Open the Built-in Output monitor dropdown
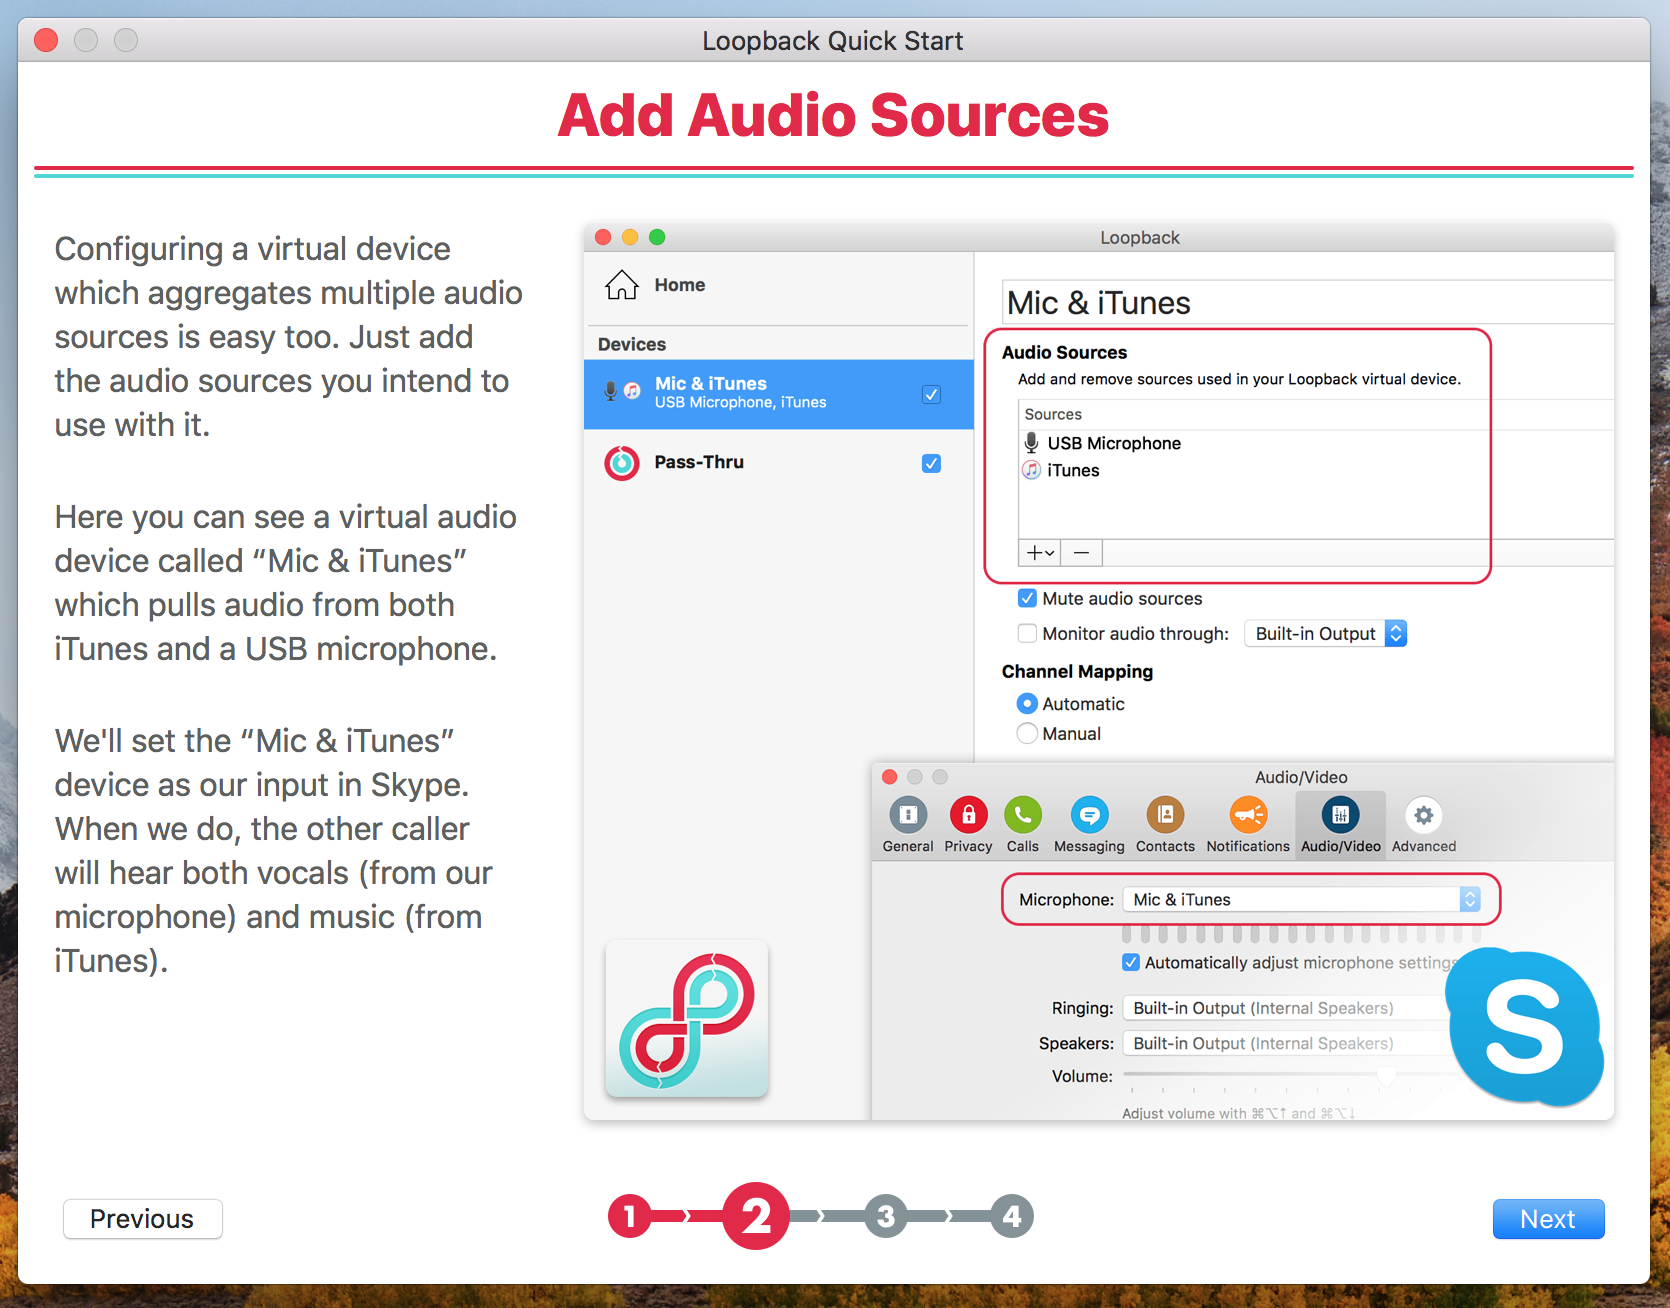This screenshot has width=1670, height=1308. point(1326,633)
